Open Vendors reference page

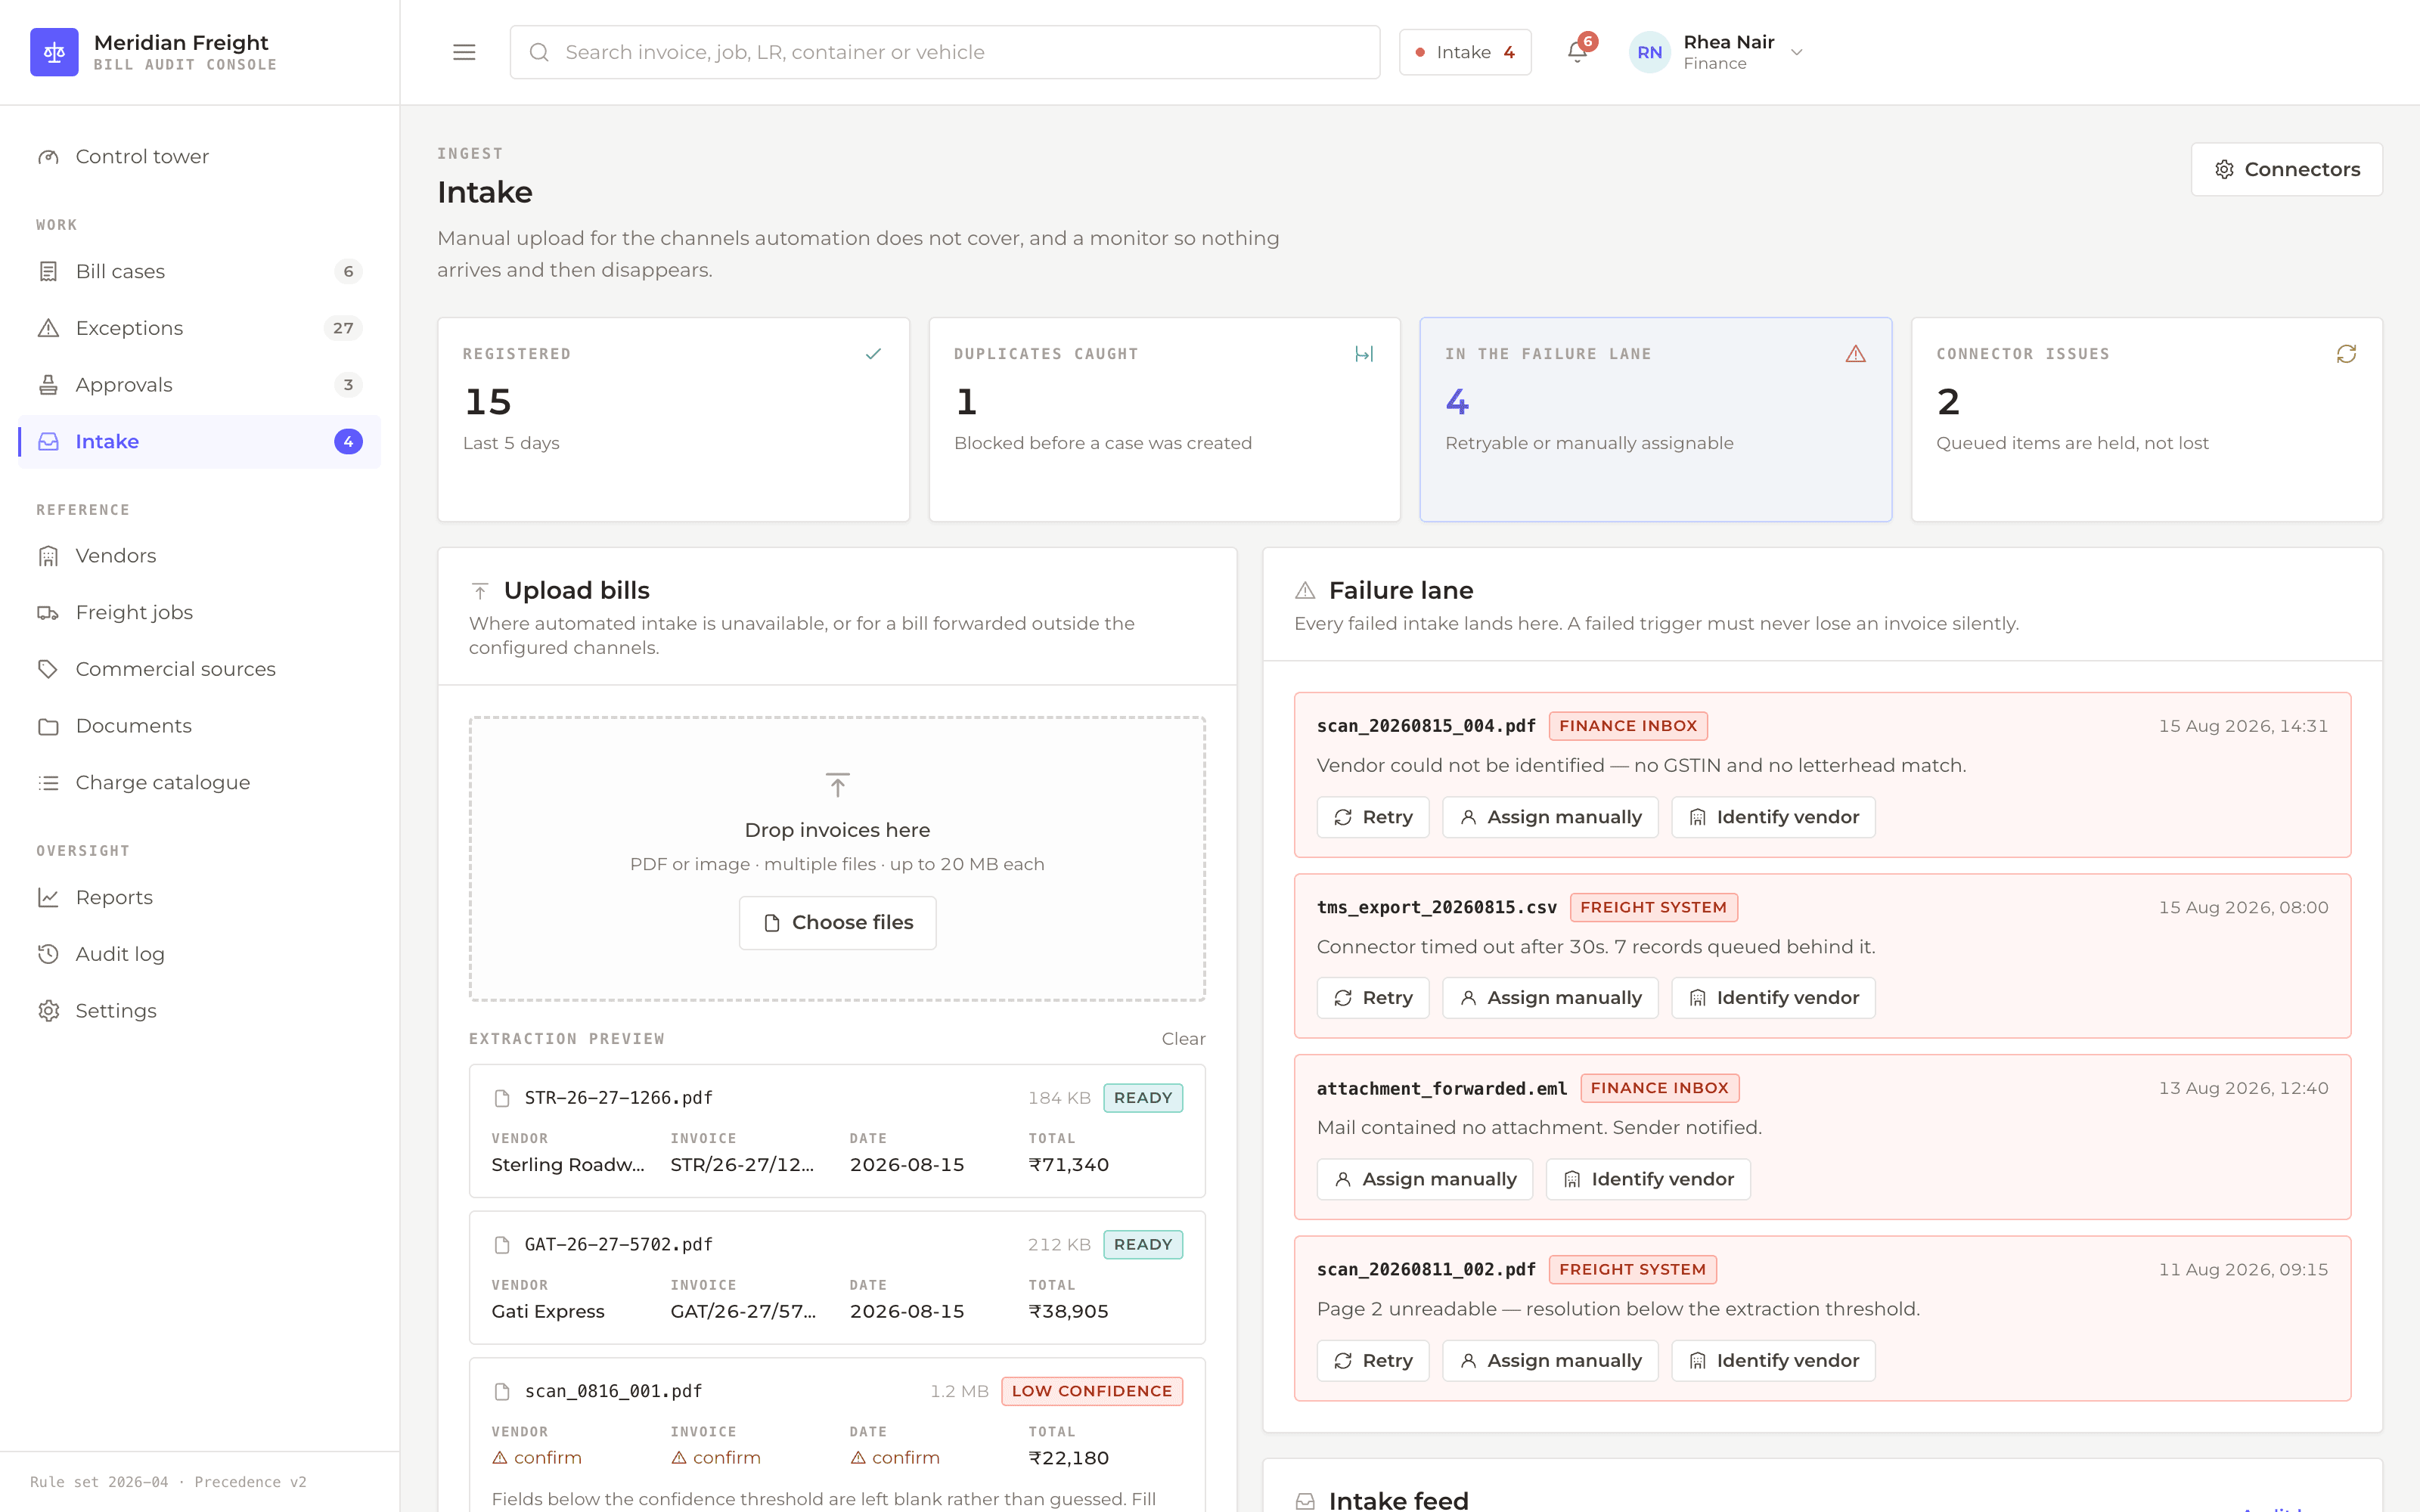click(199, 556)
